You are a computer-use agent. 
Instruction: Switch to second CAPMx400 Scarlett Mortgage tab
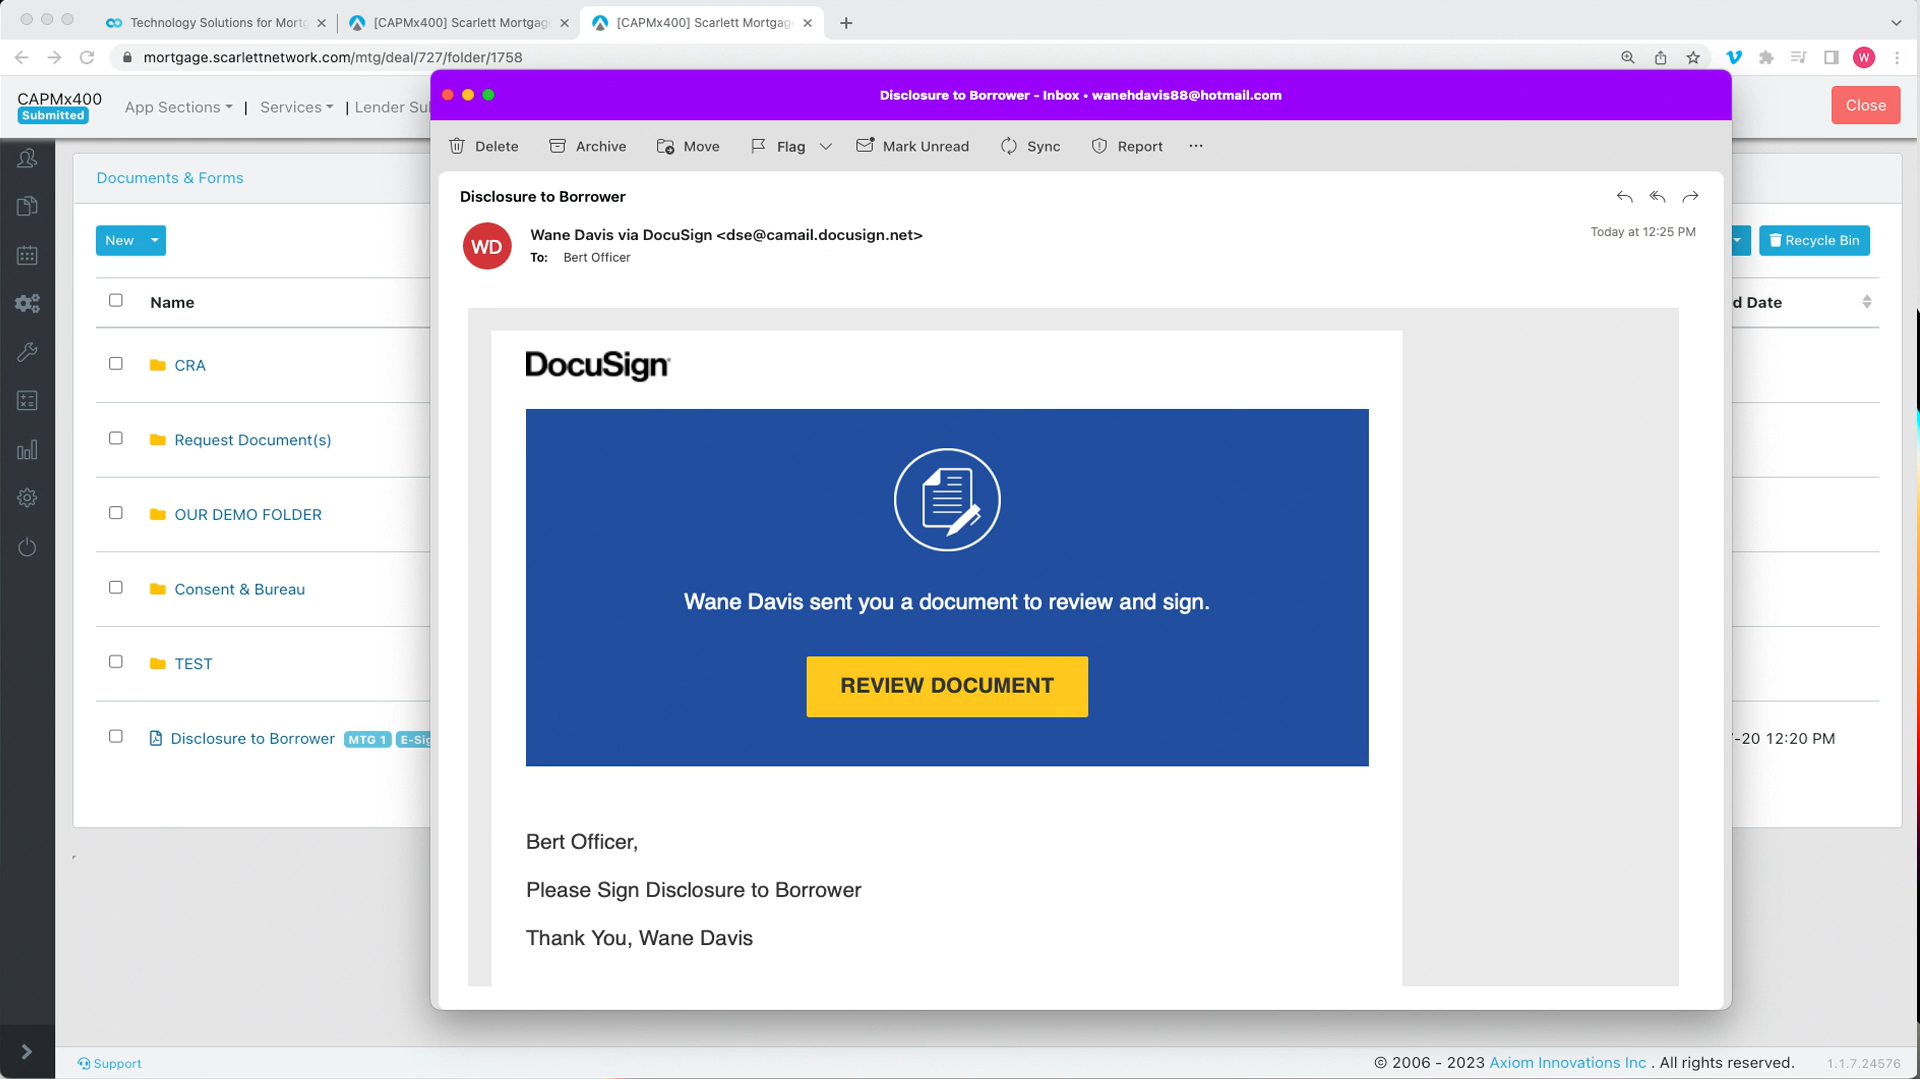click(x=460, y=22)
